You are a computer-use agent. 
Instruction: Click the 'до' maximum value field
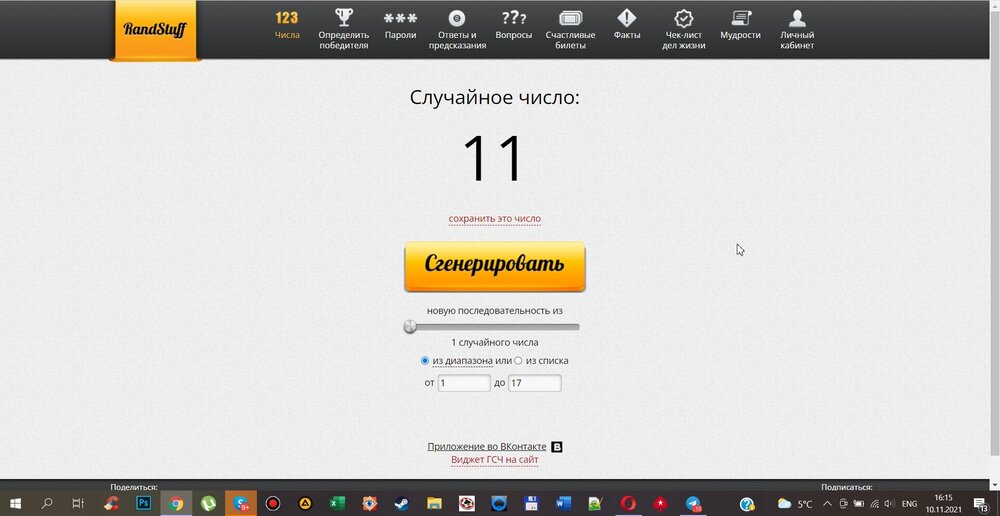tap(534, 383)
